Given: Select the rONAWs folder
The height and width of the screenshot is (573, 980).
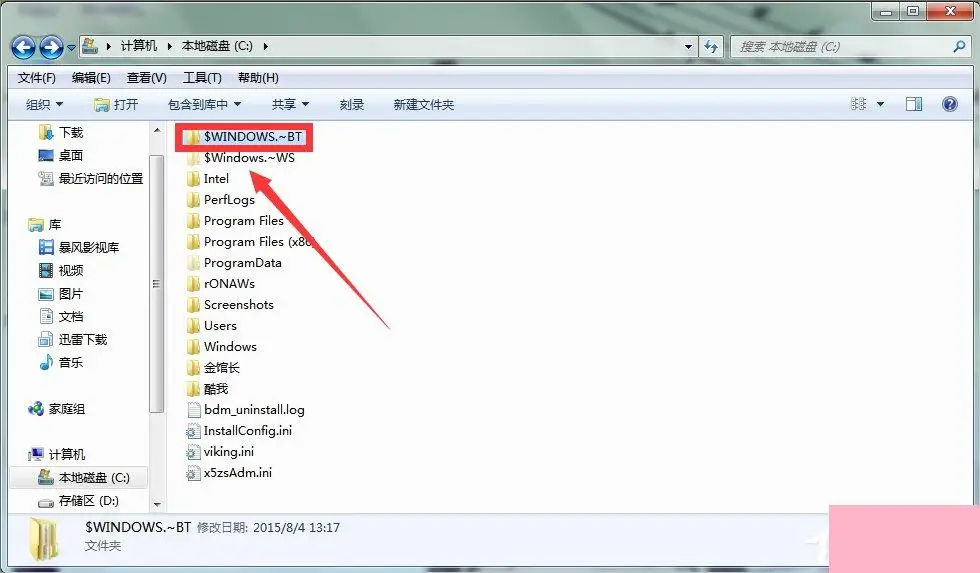Looking at the screenshot, I should (x=221, y=284).
